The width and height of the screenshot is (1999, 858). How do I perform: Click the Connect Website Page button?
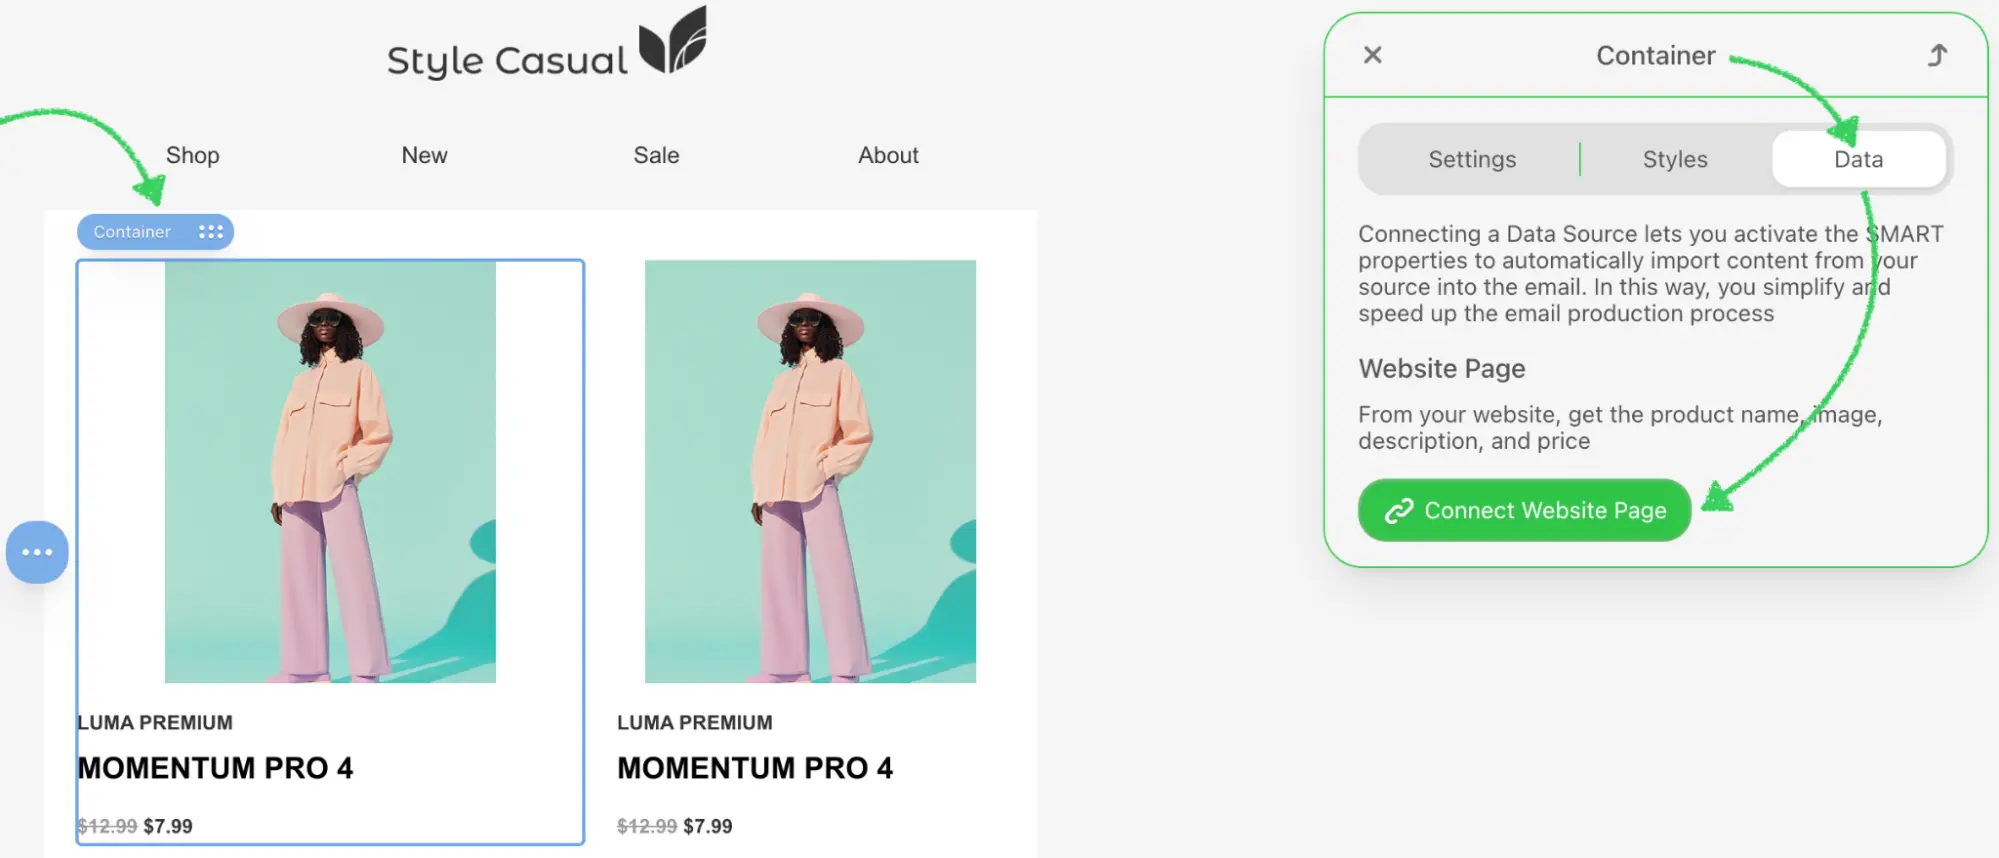pyautogui.click(x=1524, y=510)
